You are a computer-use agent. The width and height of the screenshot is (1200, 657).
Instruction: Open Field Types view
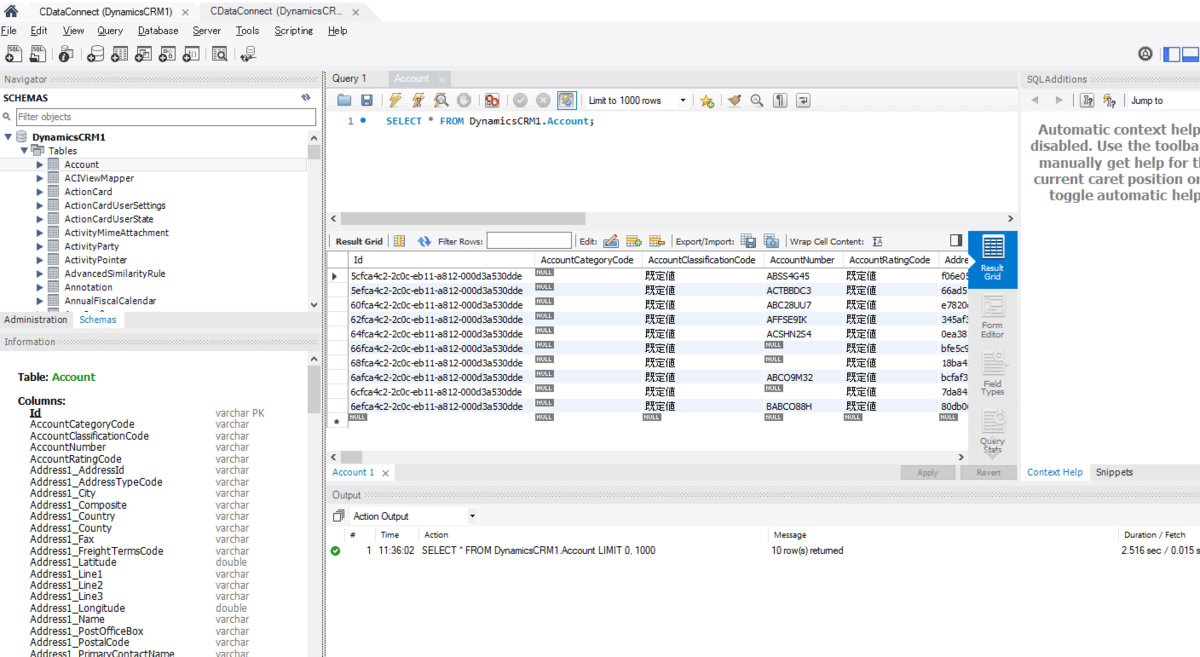tap(993, 373)
